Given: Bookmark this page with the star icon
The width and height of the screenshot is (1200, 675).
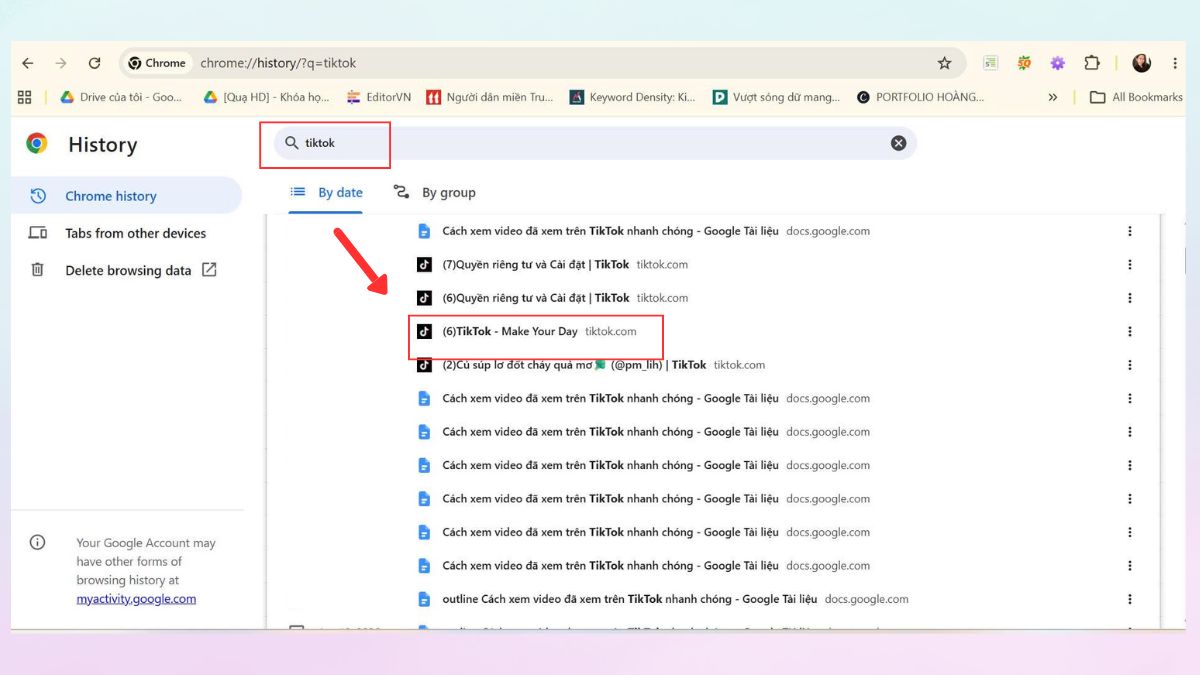Looking at the screenshot, I should pos(944,63).
